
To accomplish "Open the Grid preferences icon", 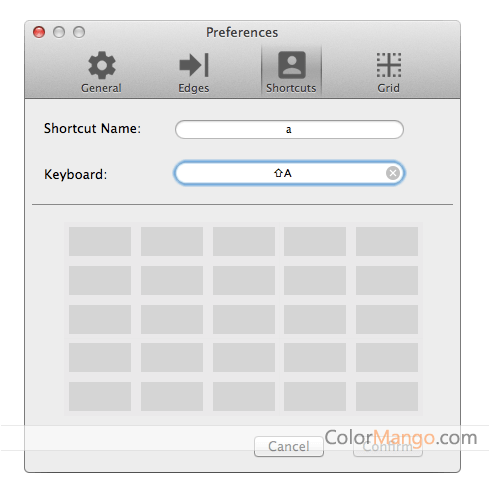I will pyautogui.click(x=389, y=65).
